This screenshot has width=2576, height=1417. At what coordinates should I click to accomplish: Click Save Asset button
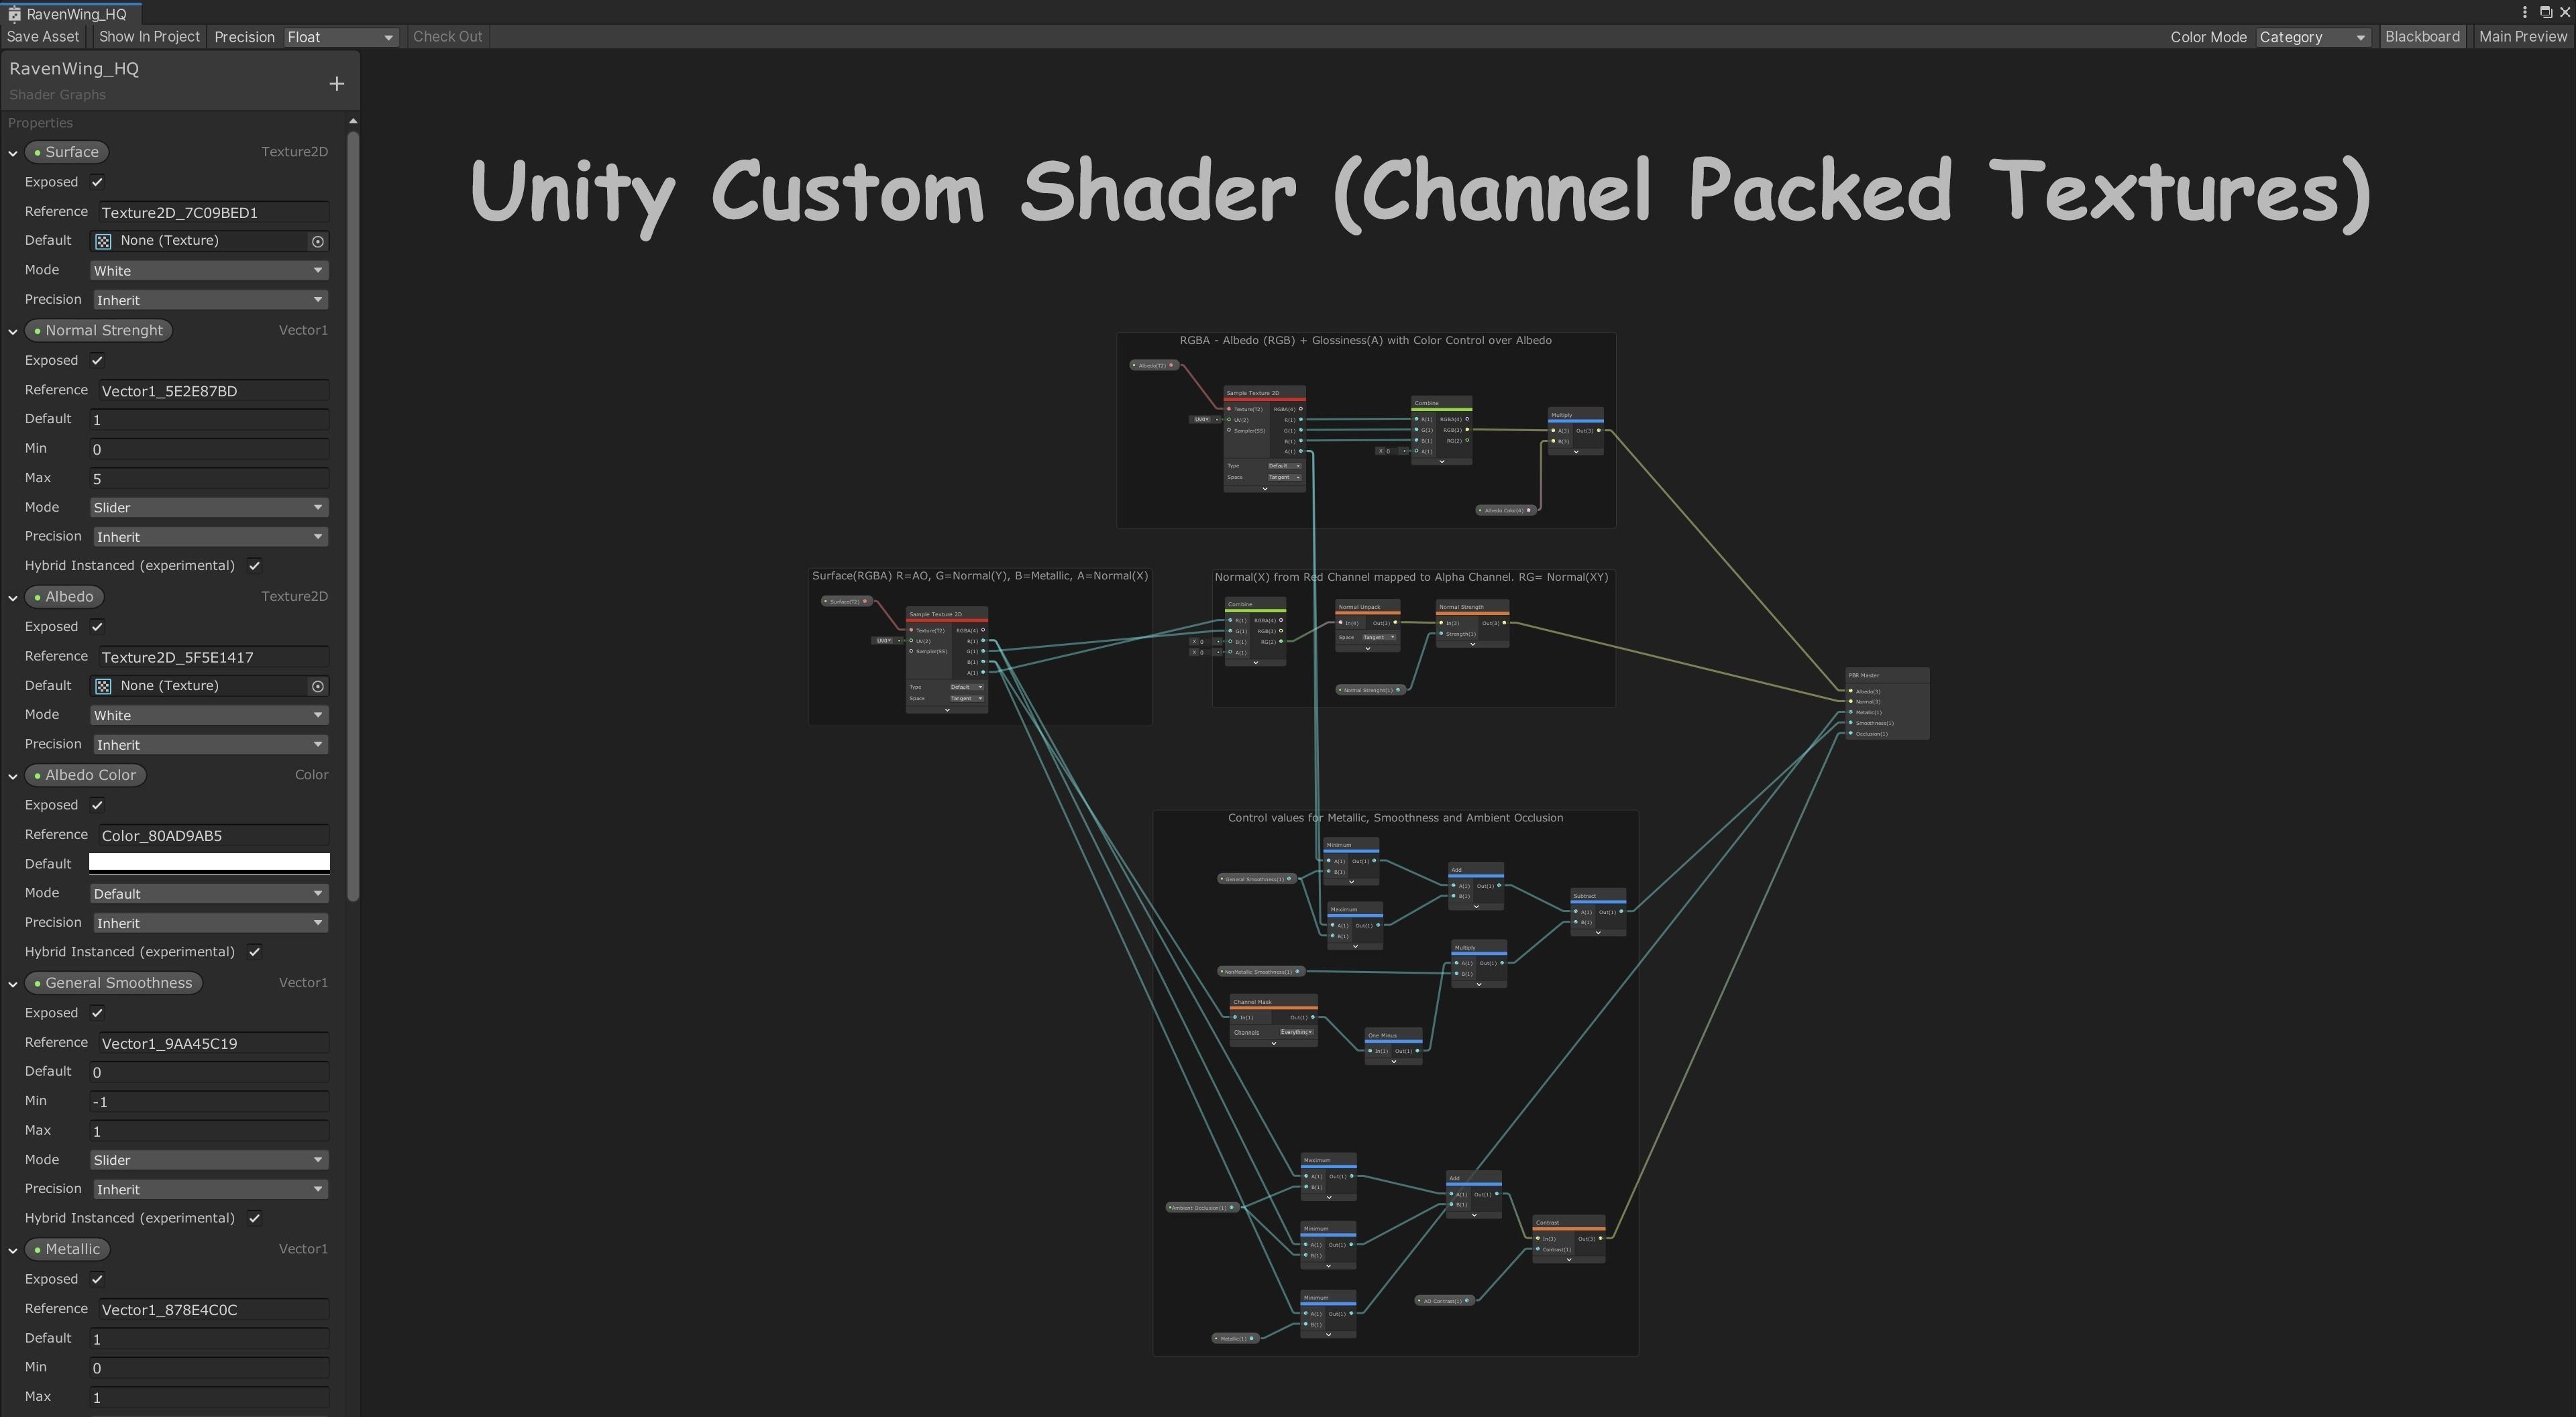[43, 37]
